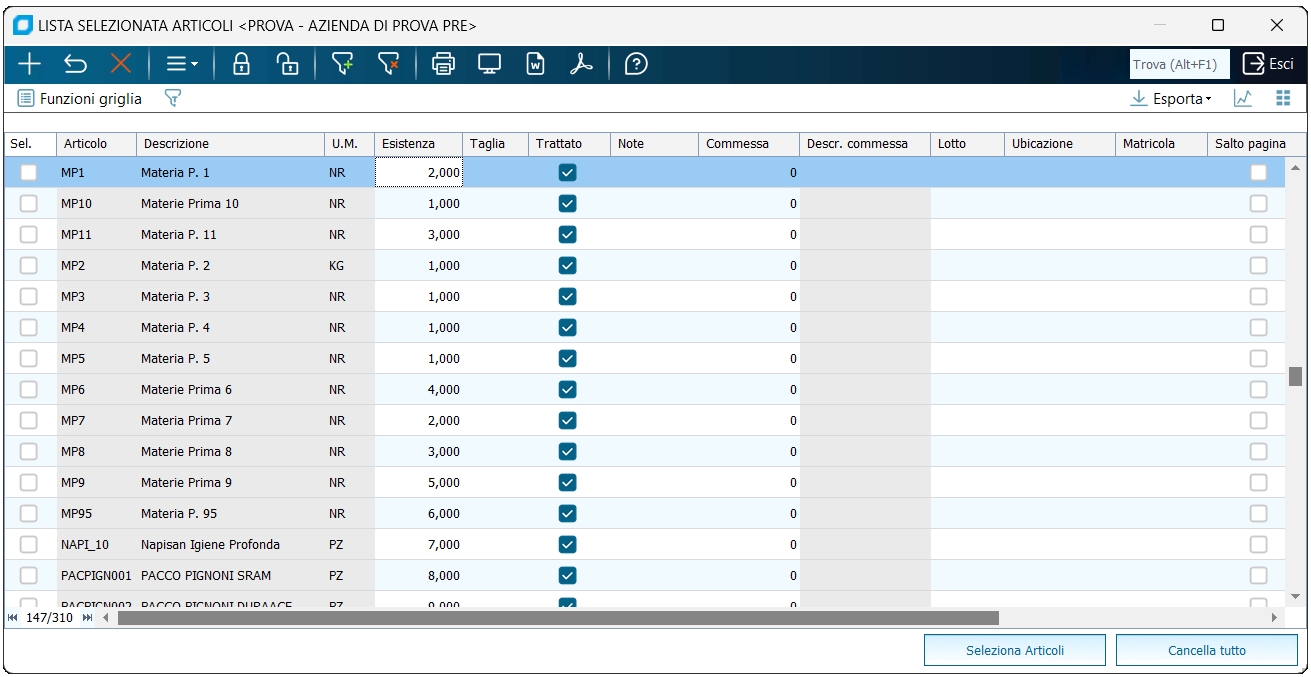Open the Funzioni griglia menu
The image size is (1311, 677).
81,99
